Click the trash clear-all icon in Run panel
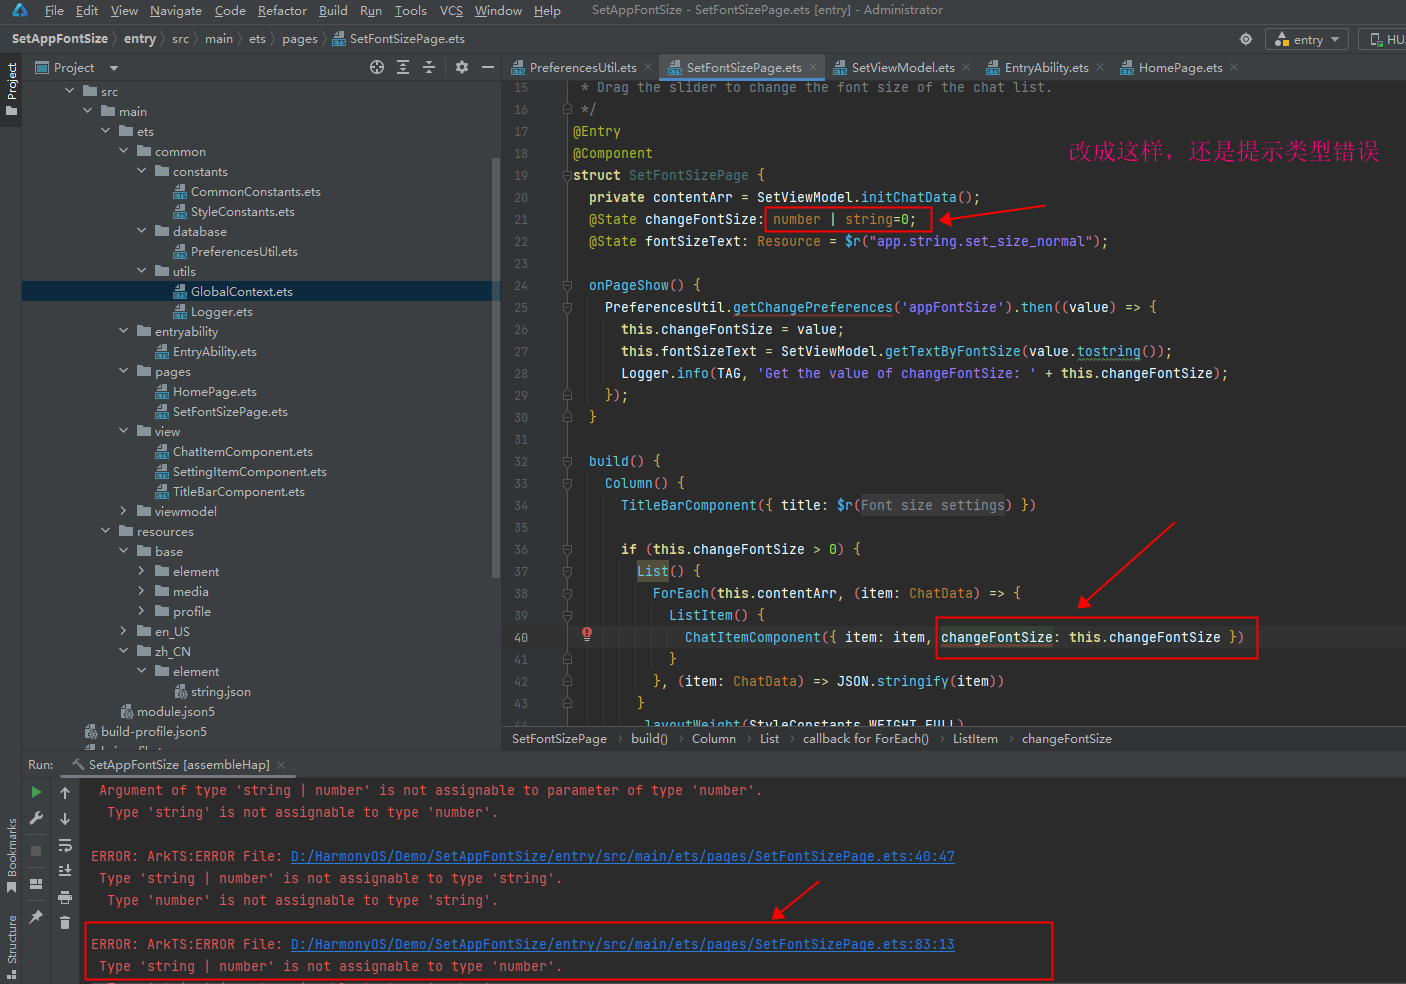The height and width of the screenshot is (984, 1406). click(x=65, y=922)
